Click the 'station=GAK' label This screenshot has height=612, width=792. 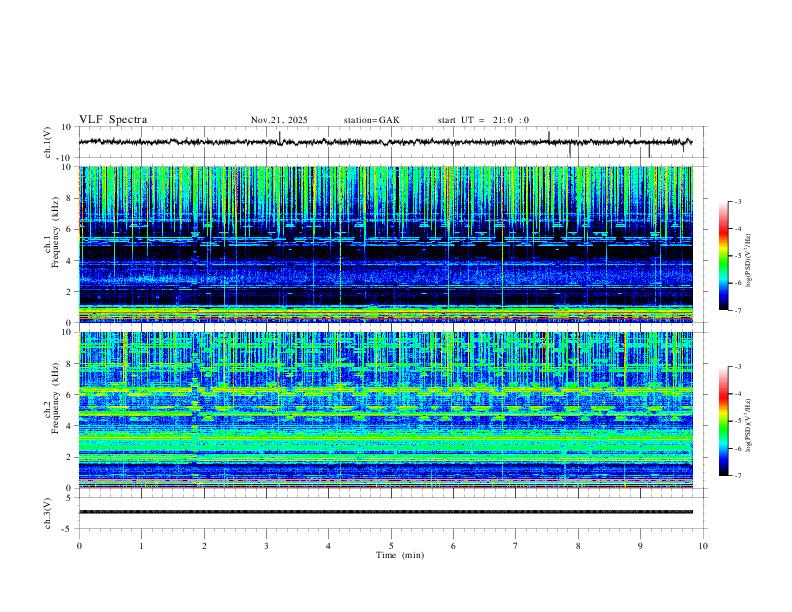(371, 120)
